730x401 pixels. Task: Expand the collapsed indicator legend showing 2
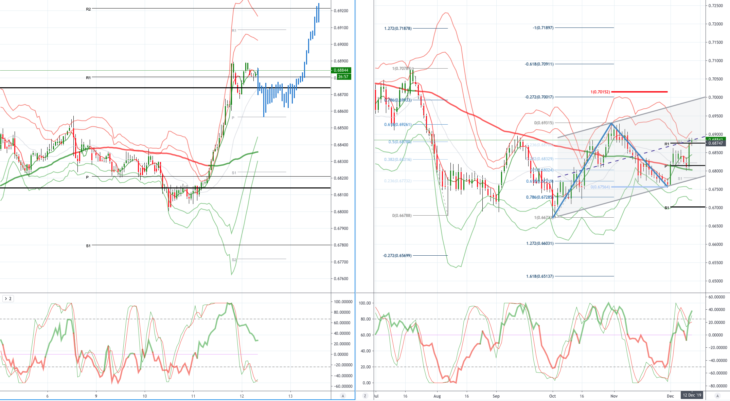pos(7,299)
